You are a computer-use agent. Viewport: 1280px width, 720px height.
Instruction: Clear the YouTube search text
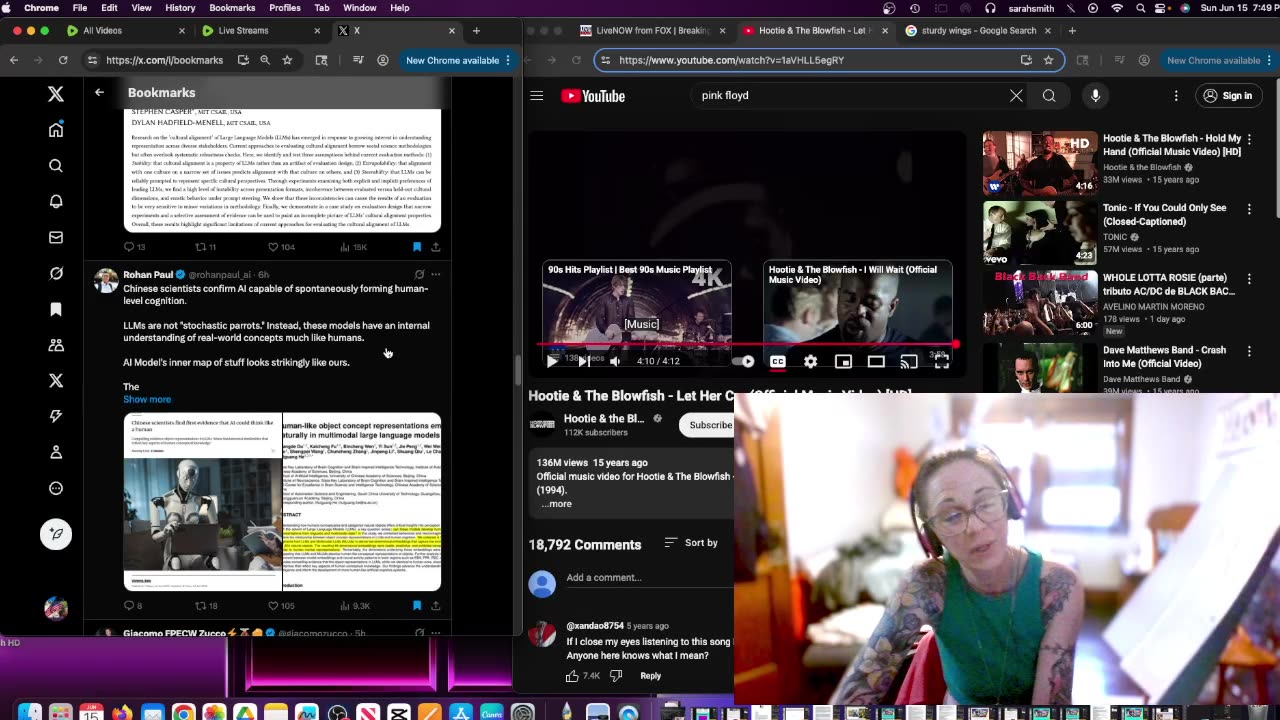pos(1016,96)
